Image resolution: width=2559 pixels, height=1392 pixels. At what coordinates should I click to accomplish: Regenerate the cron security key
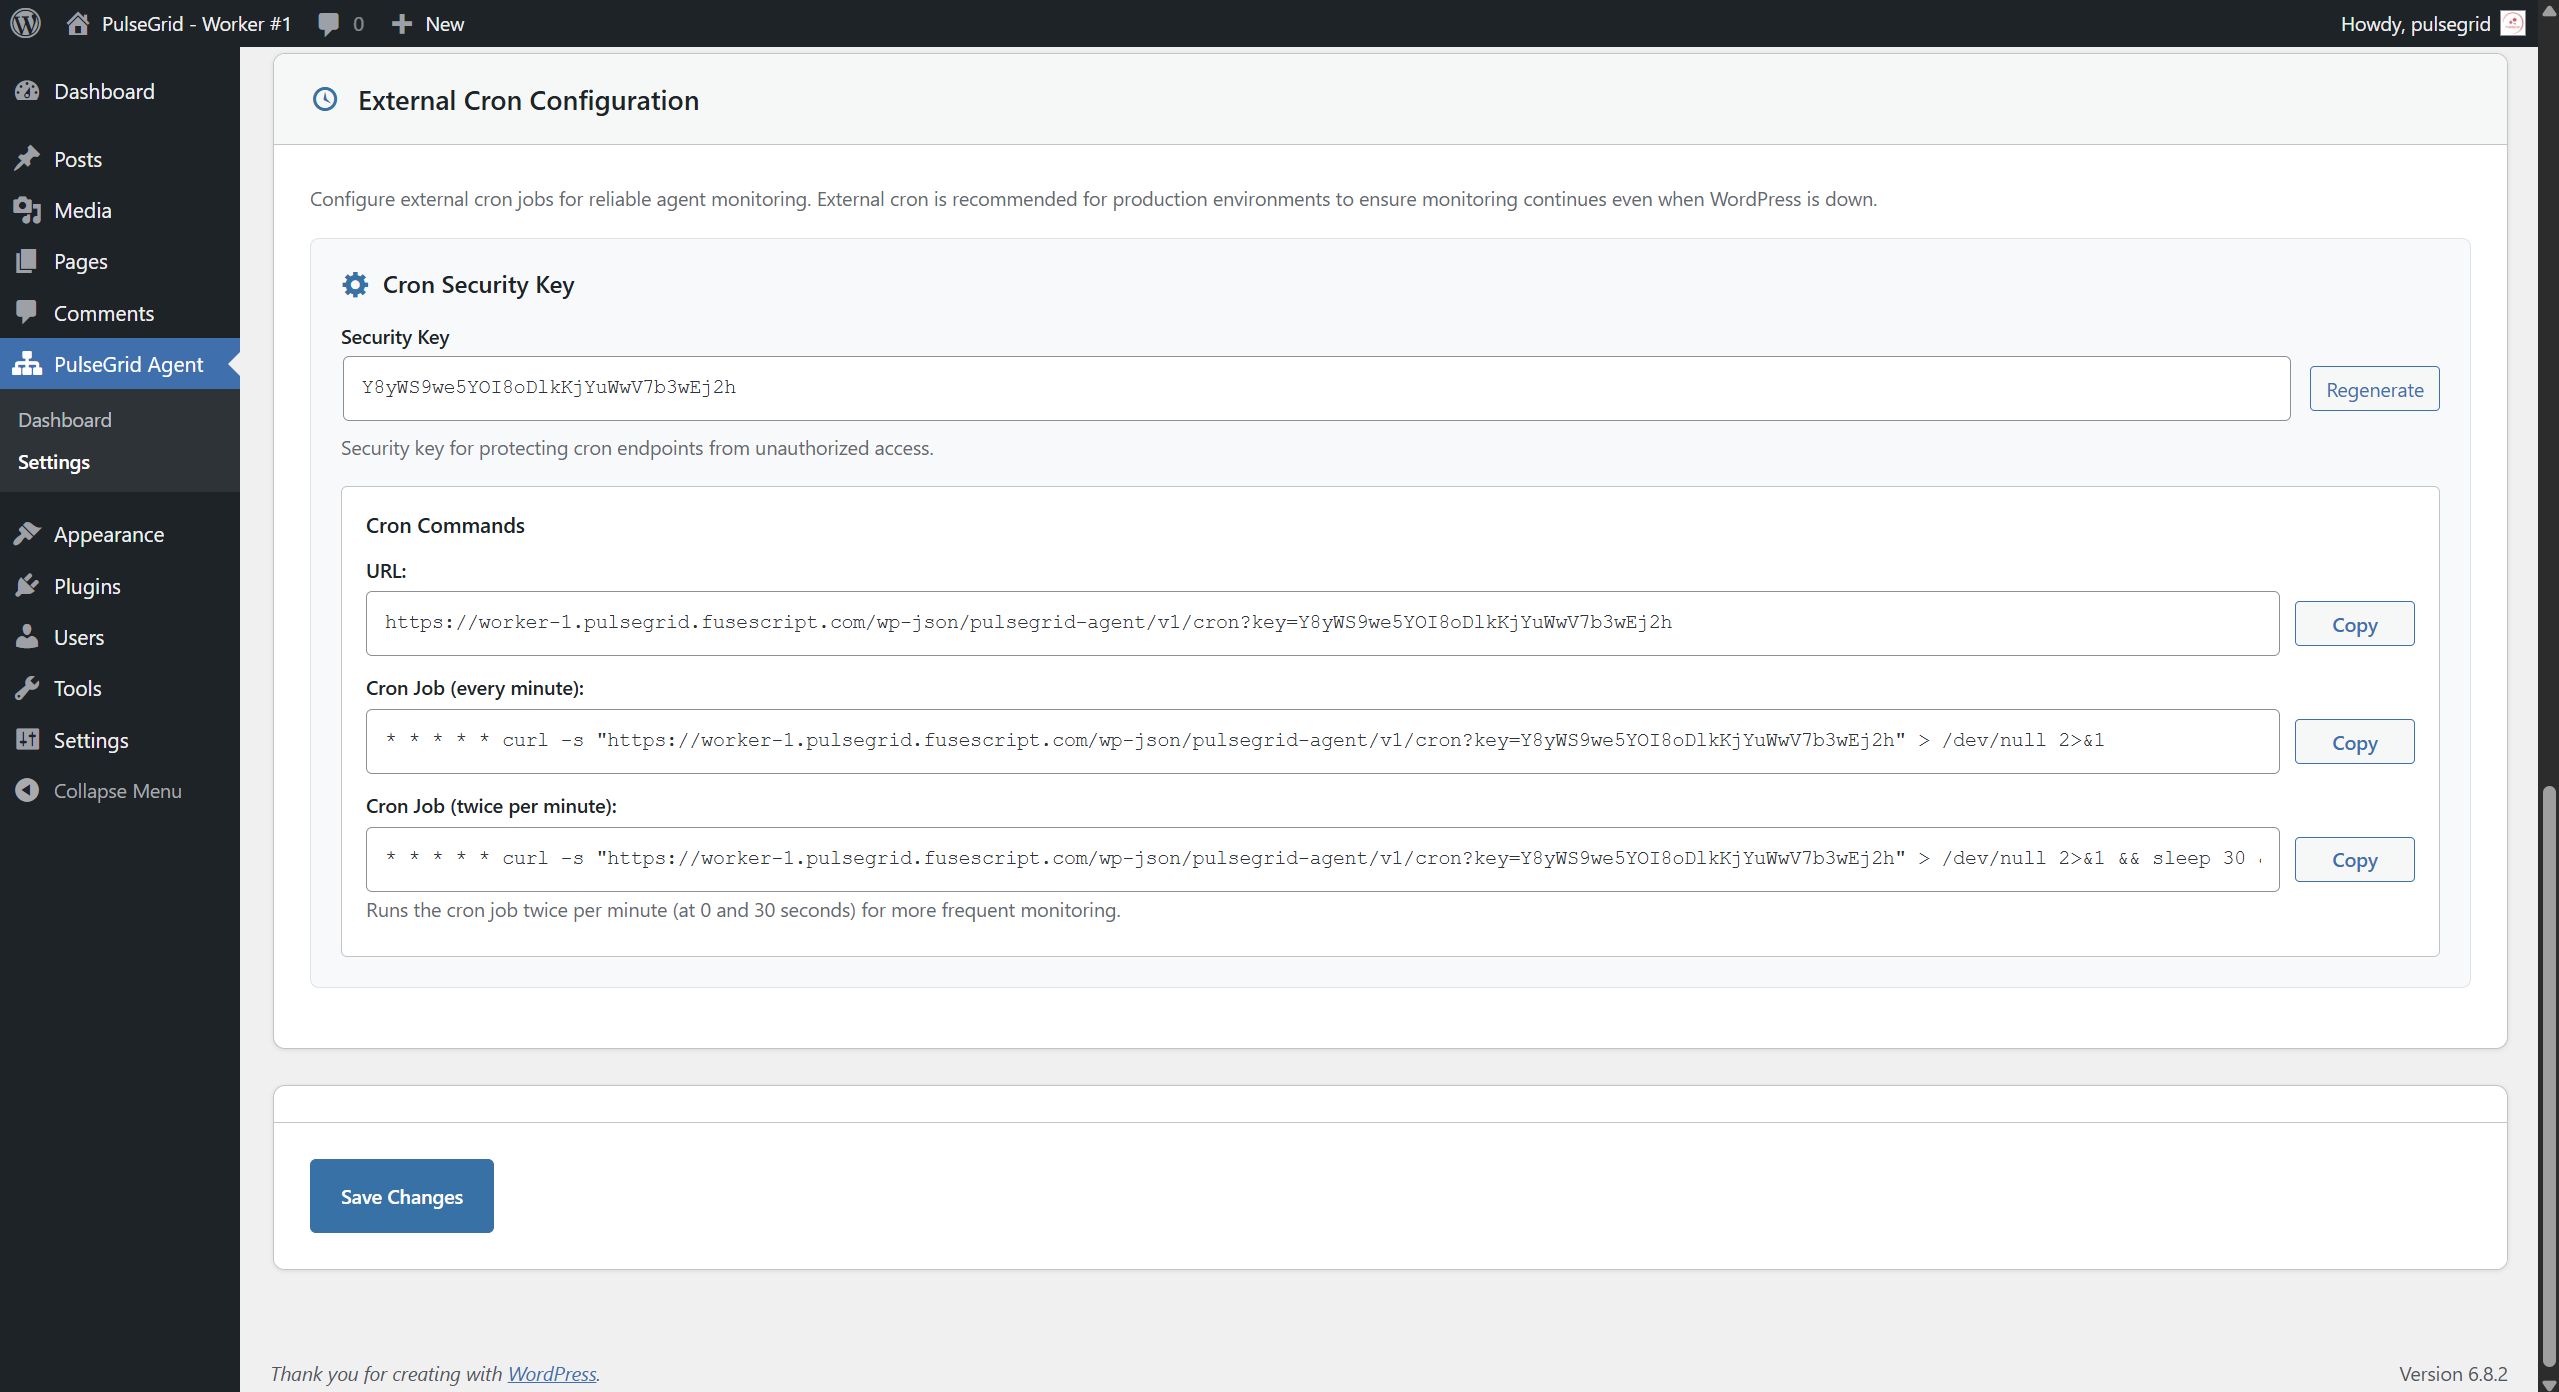[x=2373, y=389]
